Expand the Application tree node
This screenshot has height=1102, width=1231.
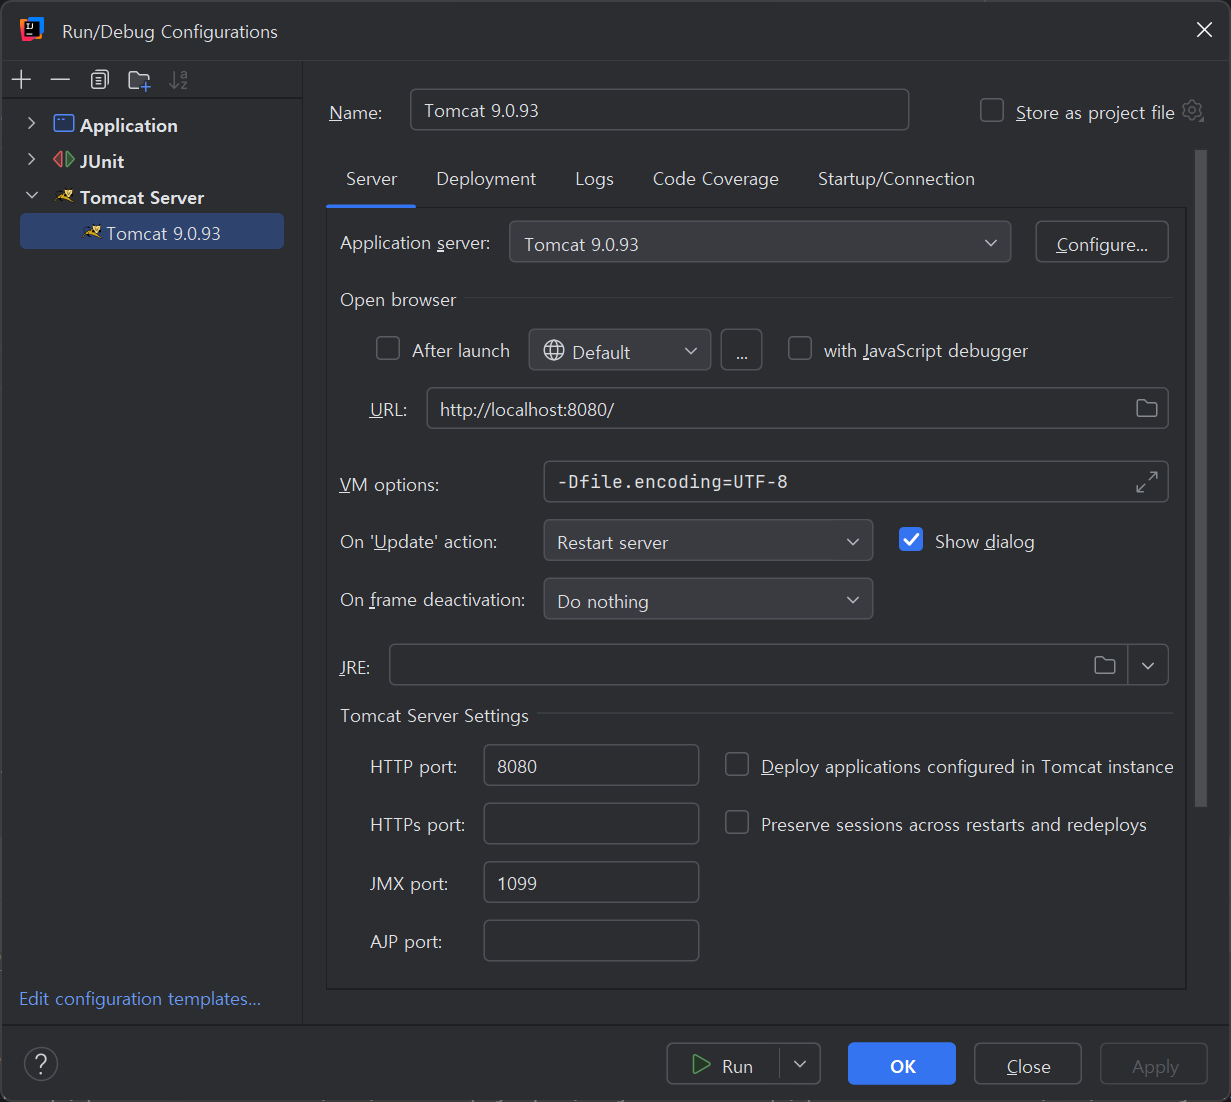32,123
